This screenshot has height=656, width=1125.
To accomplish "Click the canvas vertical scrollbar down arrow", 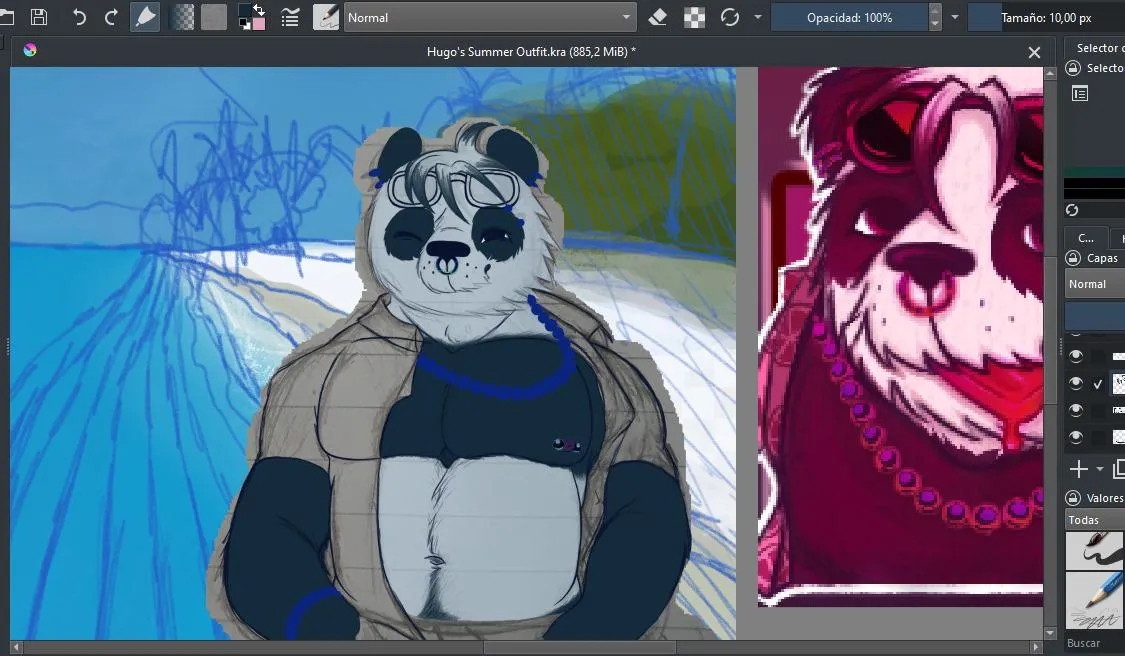I will pos(1050,633).
